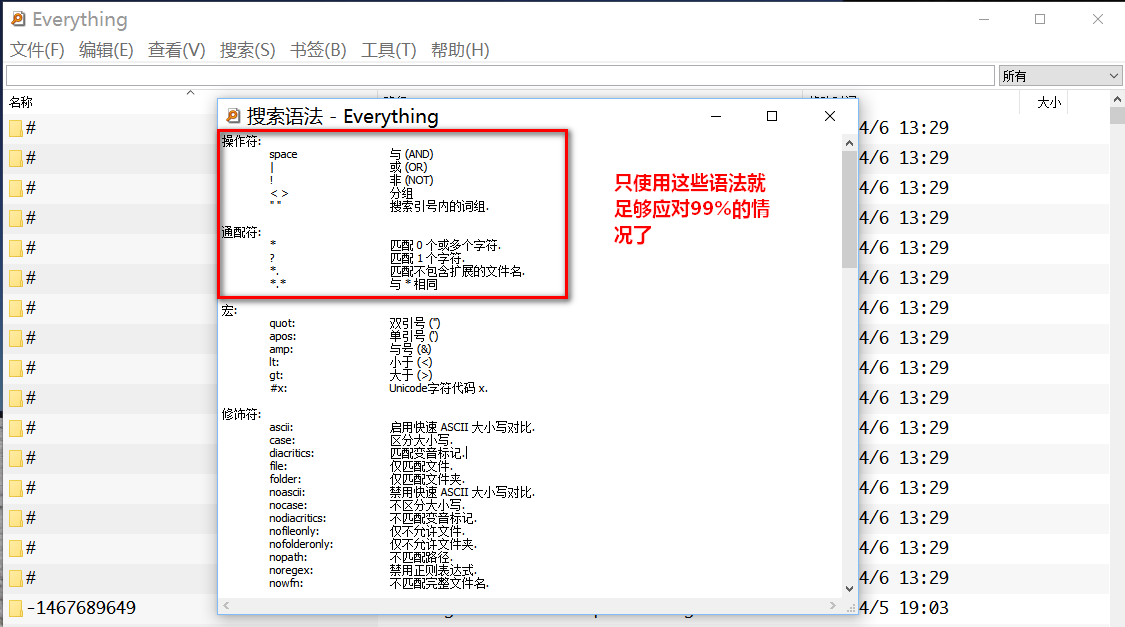Click the right arrow of the dialog horizontal scrollbar
The image size is (1125, 627).
(833, 605)
